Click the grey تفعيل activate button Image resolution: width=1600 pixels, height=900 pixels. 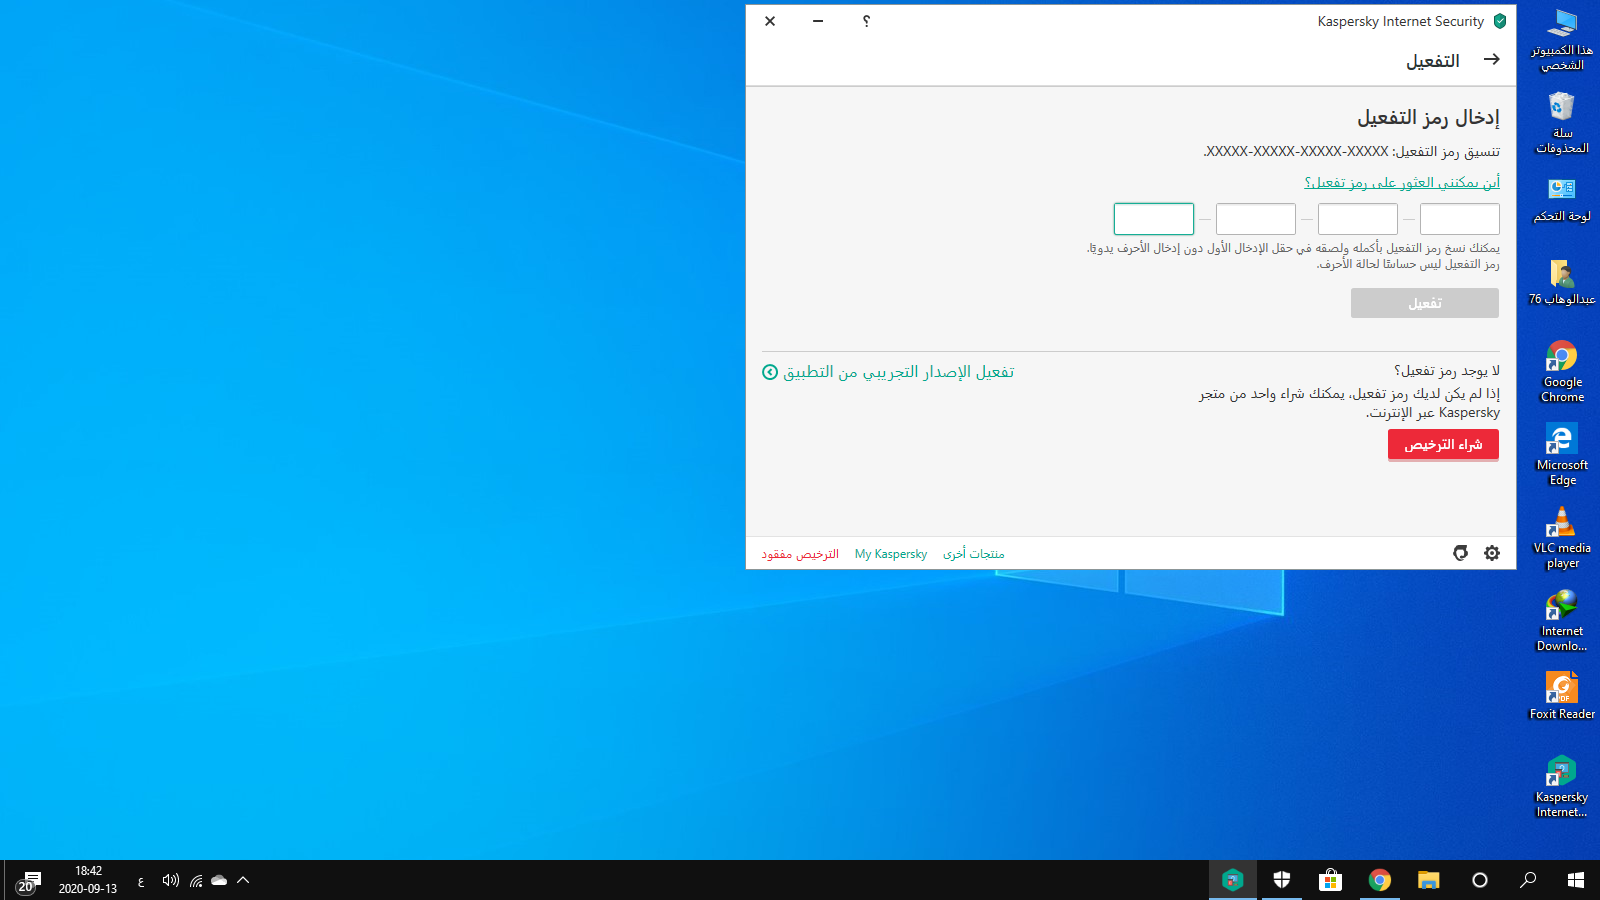point(1425,303)
